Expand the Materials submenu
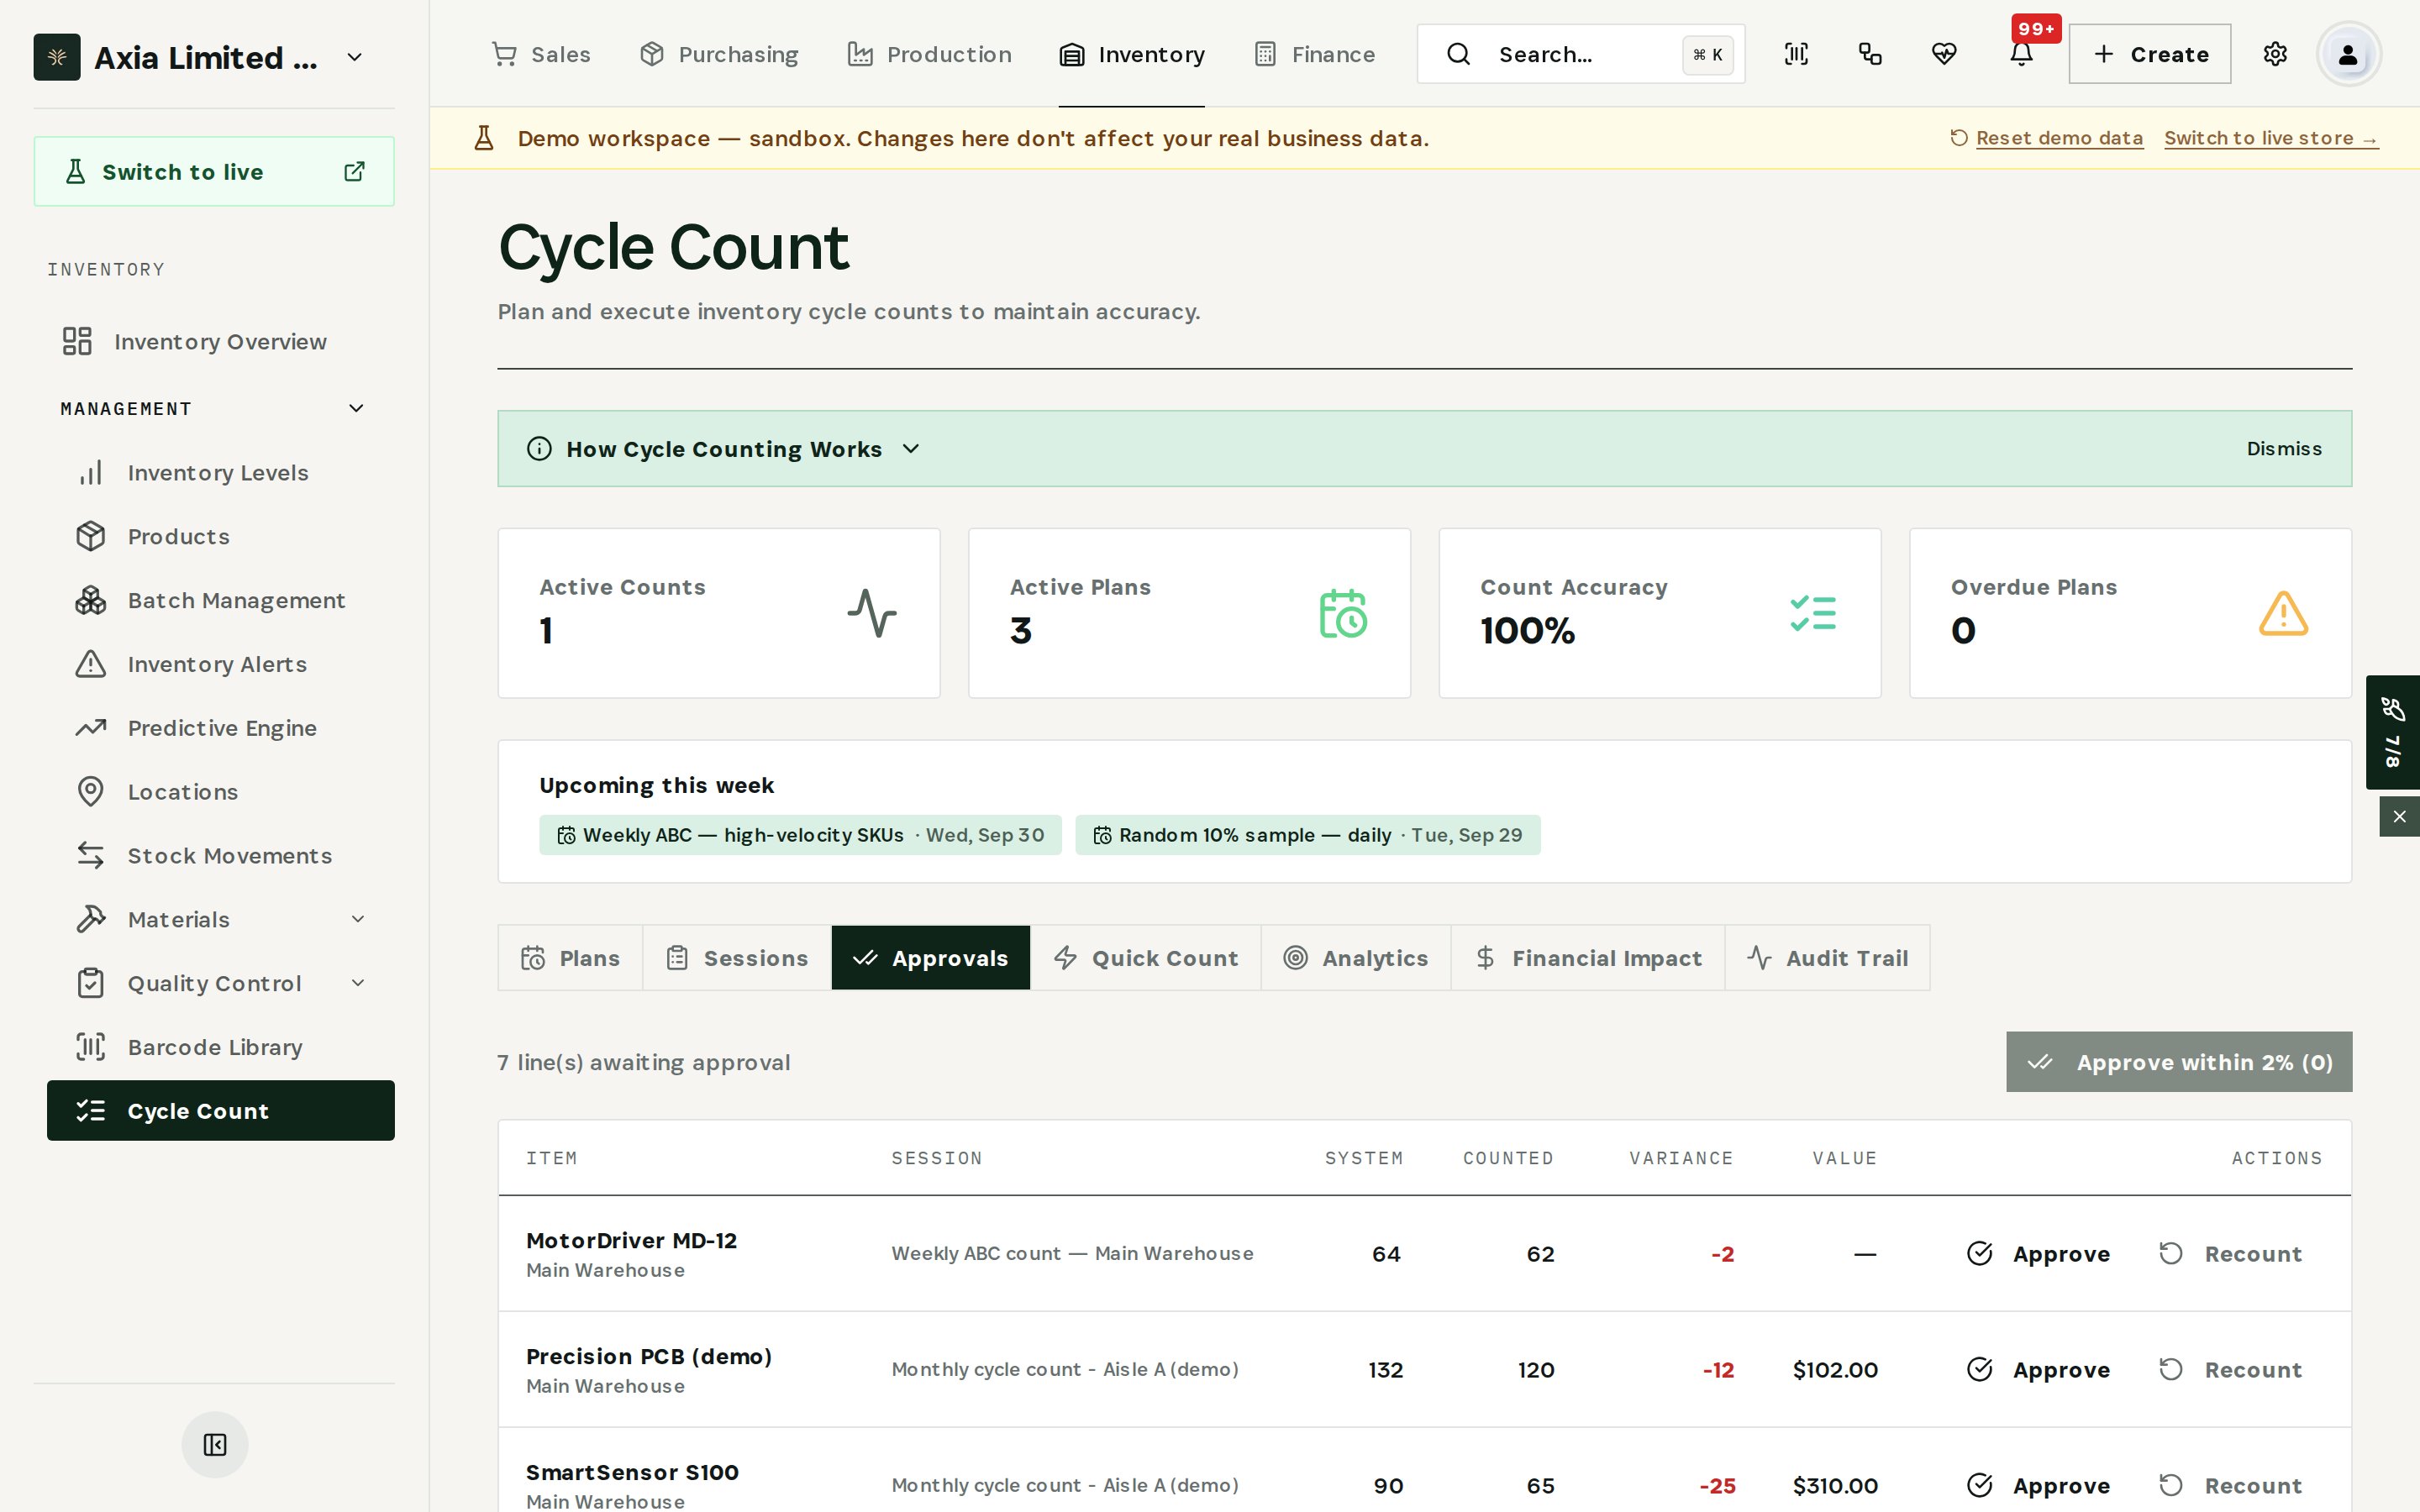2420x1512 pixels. click(358, 919)
